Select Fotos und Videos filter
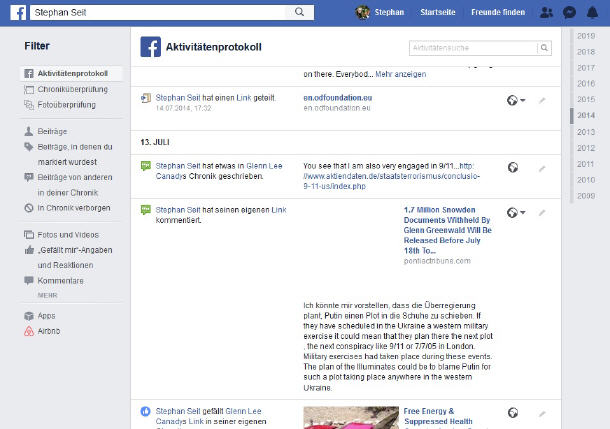The height and width of the screenshot is (429, 610). pos(68,234)
